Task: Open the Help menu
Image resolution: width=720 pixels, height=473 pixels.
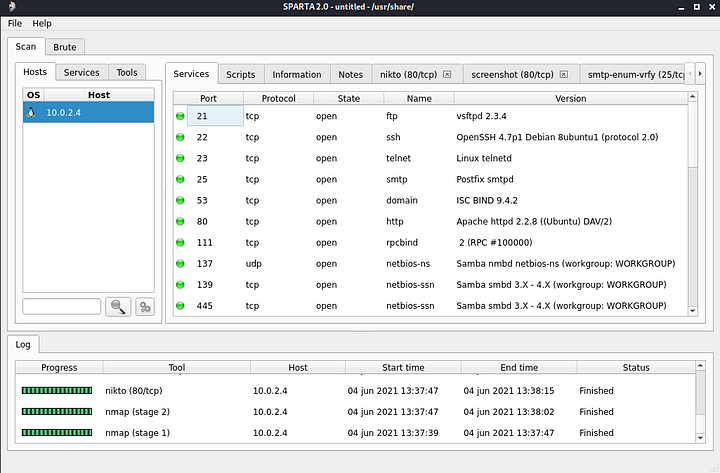Action: [42, 23]
